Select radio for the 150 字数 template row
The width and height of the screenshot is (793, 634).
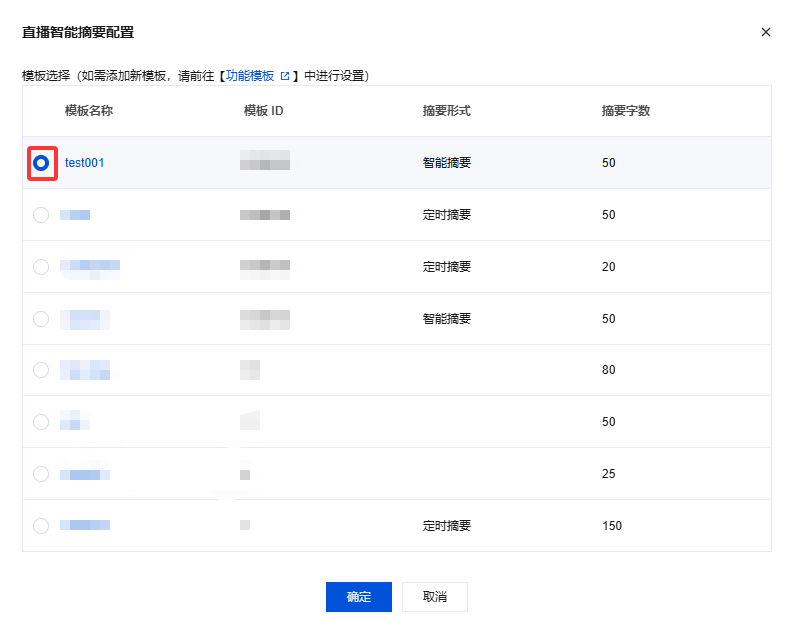click(x=41, y=526)
